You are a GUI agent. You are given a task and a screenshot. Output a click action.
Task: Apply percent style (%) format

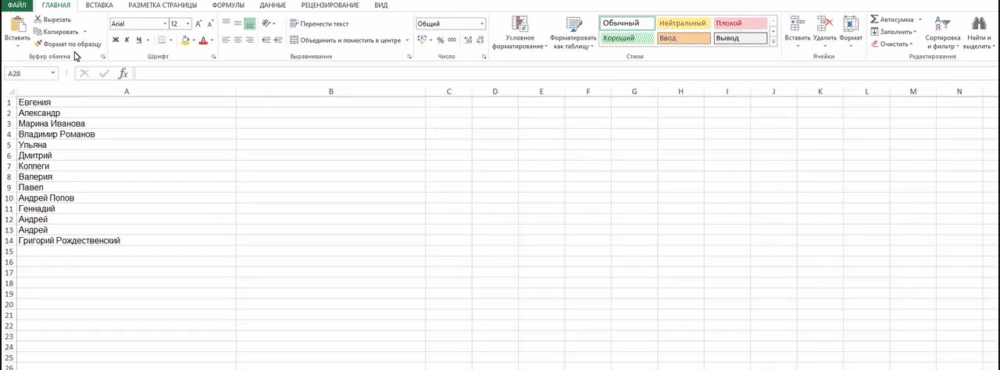tap(440, 40)
